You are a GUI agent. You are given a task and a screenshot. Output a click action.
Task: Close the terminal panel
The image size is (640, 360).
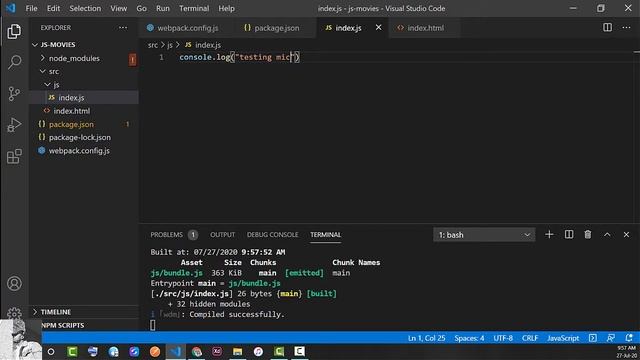tap(626, 235)
